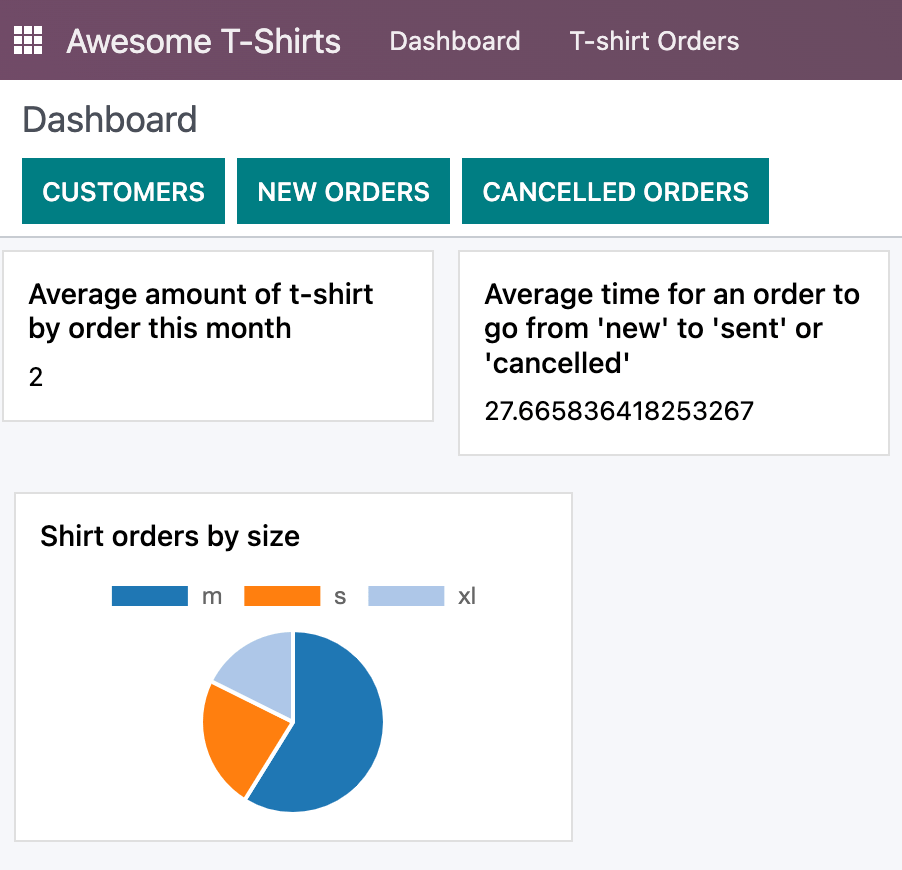The width and height of the screenshot is (902, 870).
Task: Click the value 27.665836418253267
Action: coord(618,411)
